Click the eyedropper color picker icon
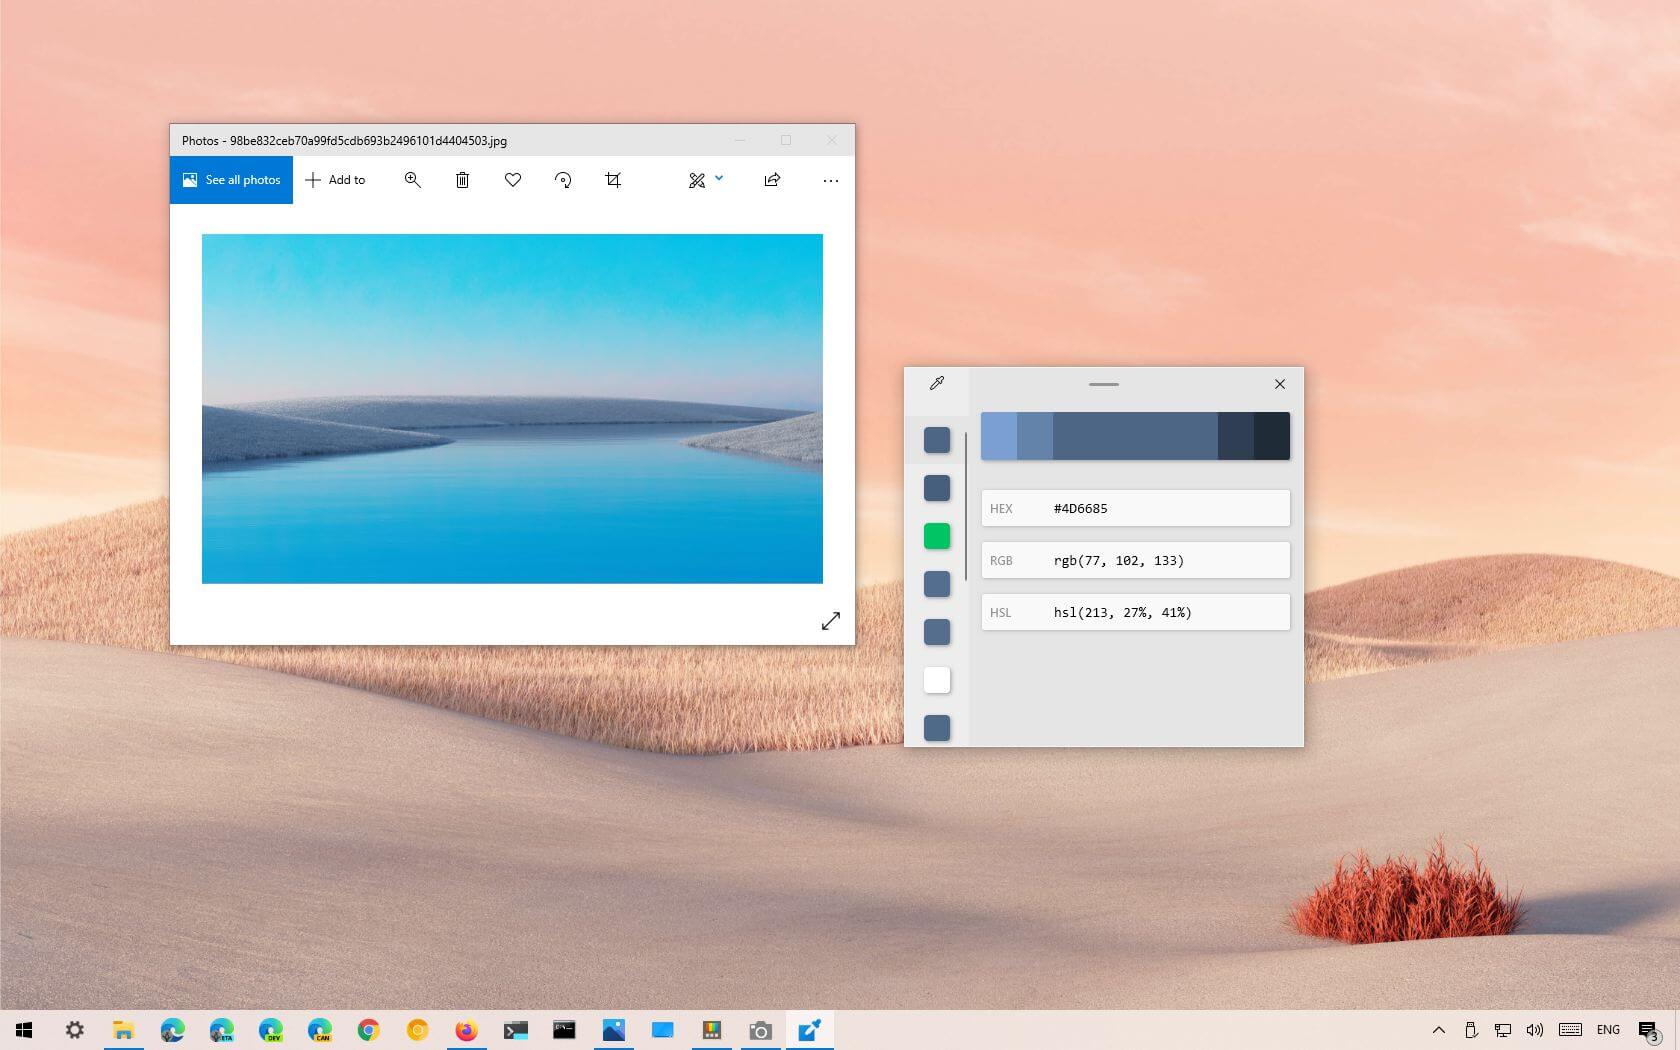The height and width of the screenshot is (1050, 1680). (937, 383)
